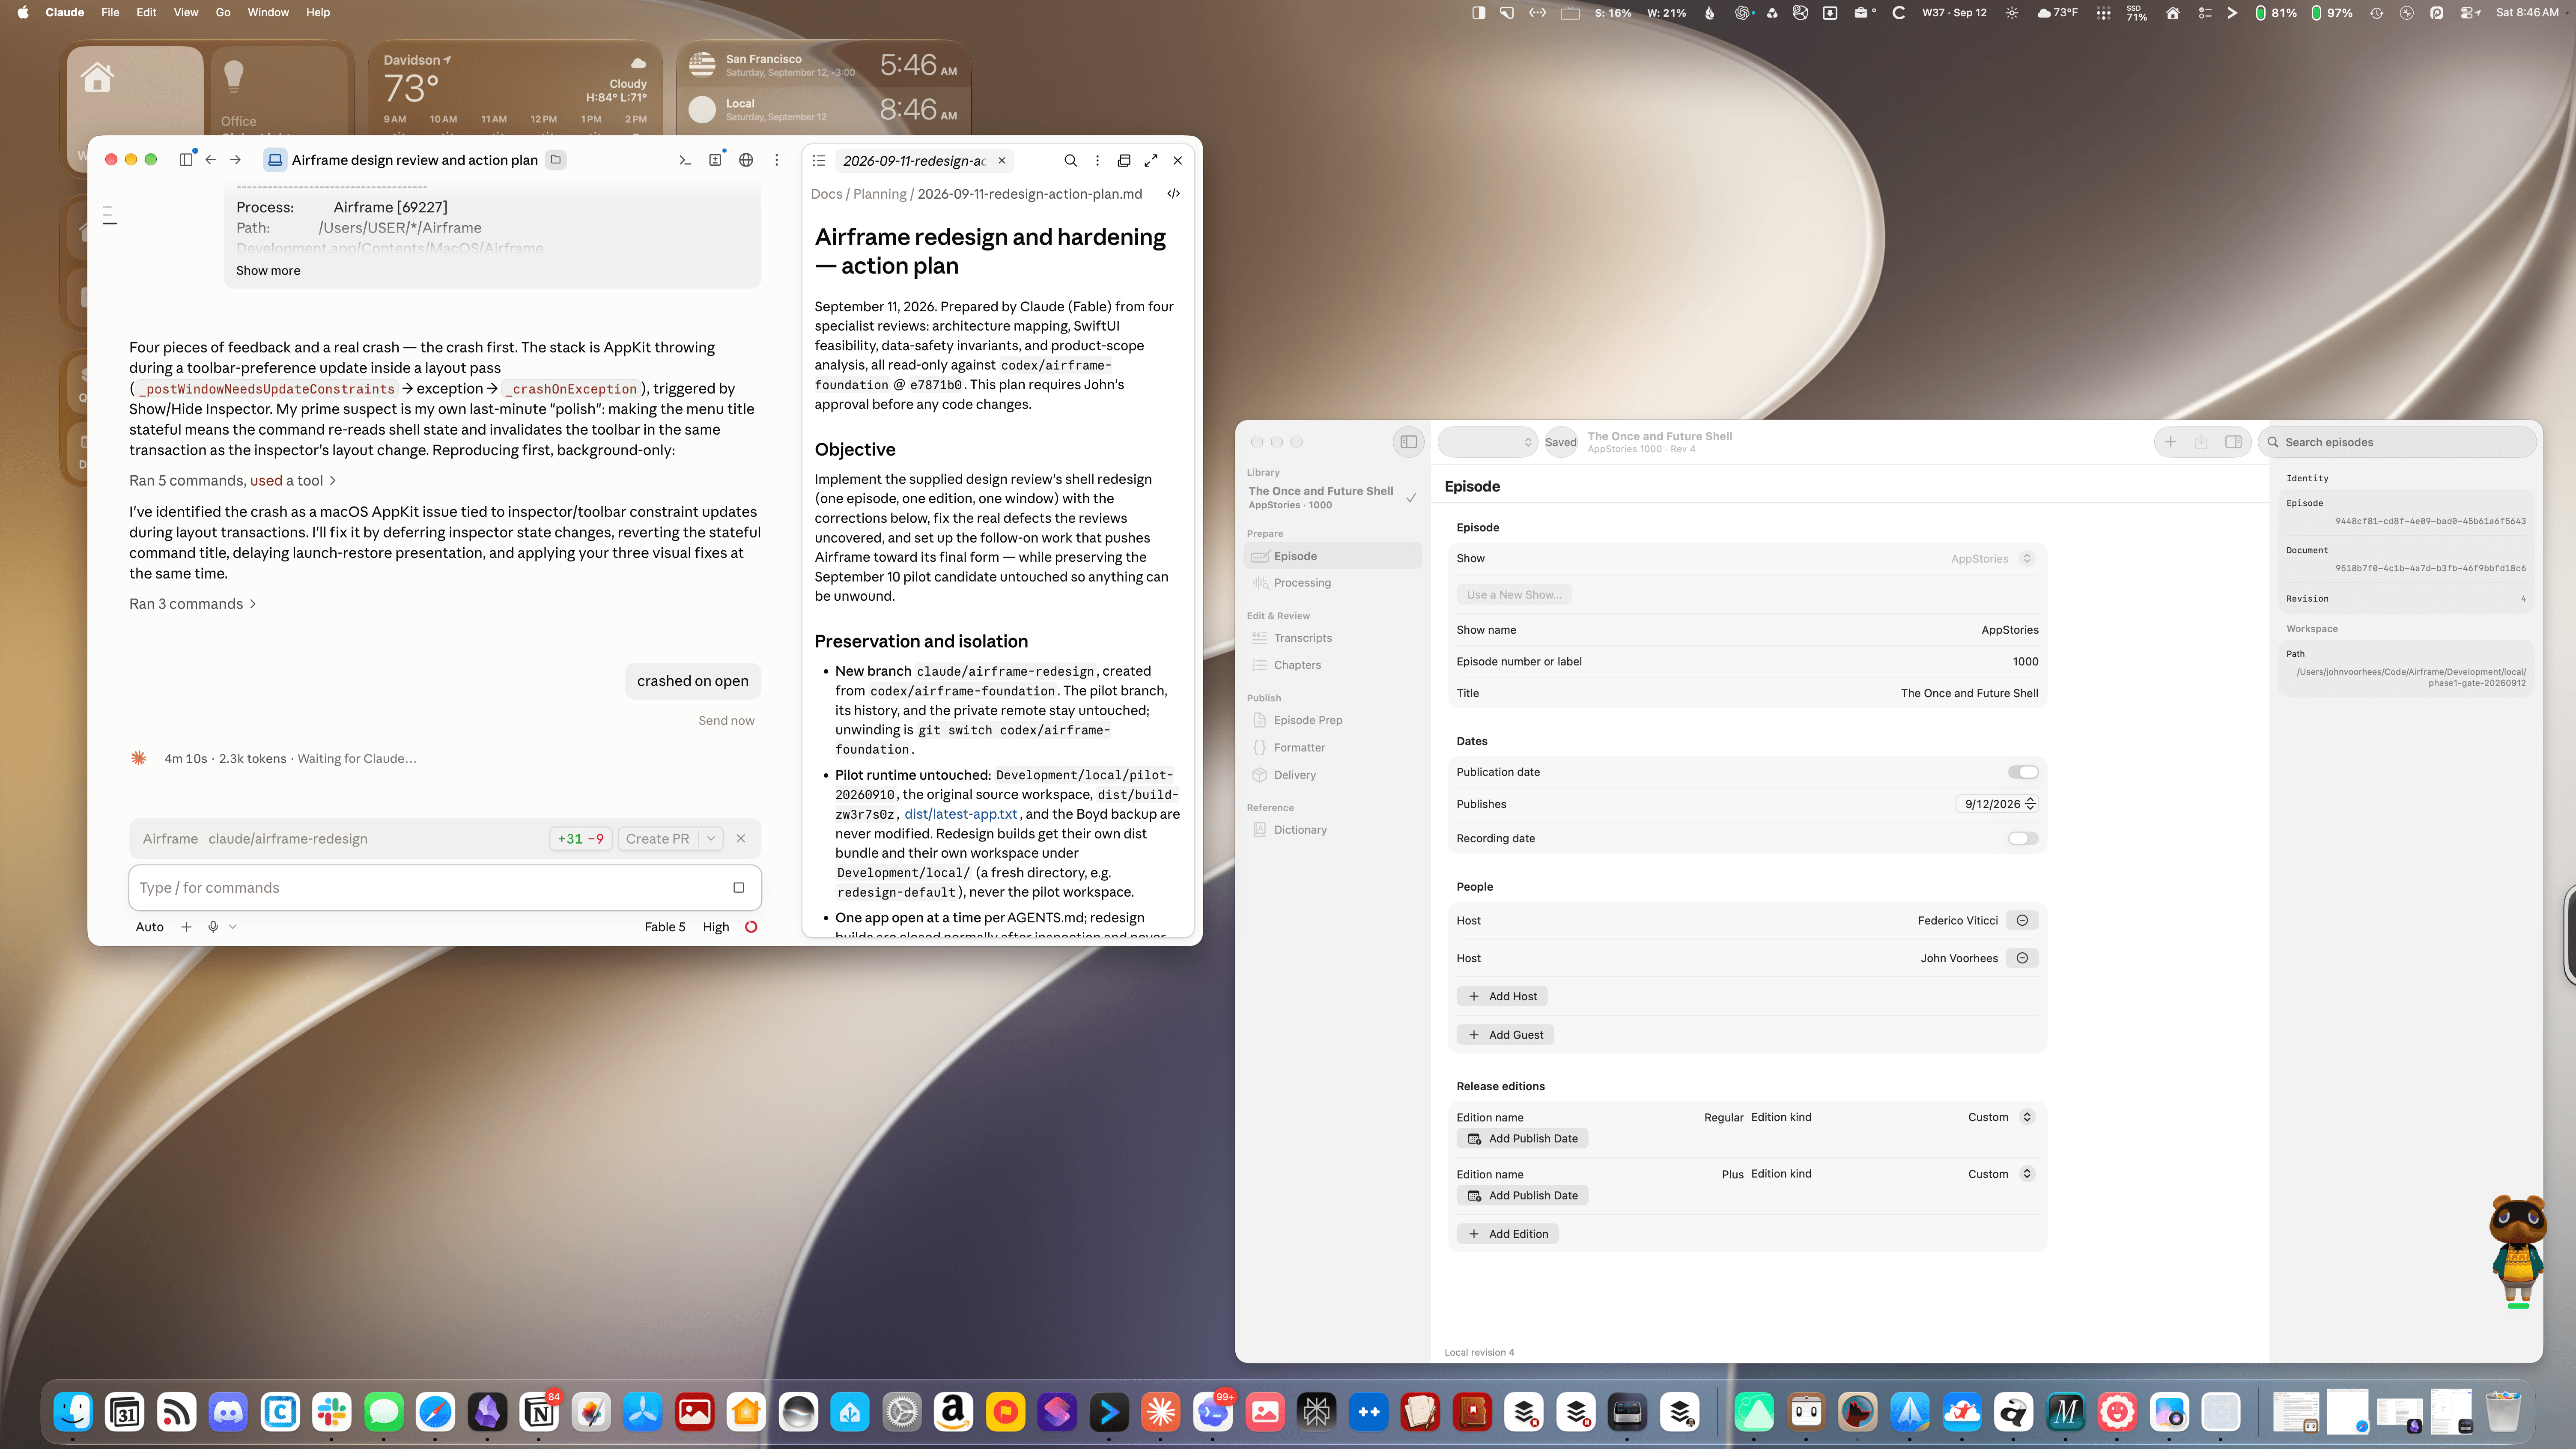Add Publish Date for Regular edition
The image size is (2576, 1449).
(1522, 1139)
